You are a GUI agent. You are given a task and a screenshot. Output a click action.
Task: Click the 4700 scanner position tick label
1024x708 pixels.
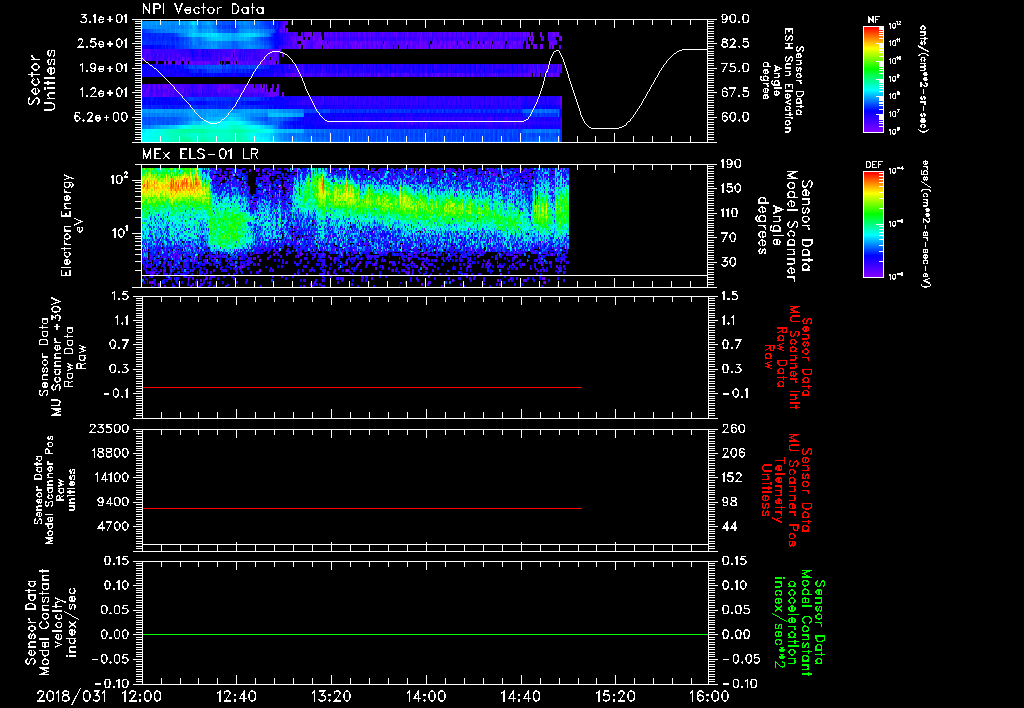[x=114, y=526]
